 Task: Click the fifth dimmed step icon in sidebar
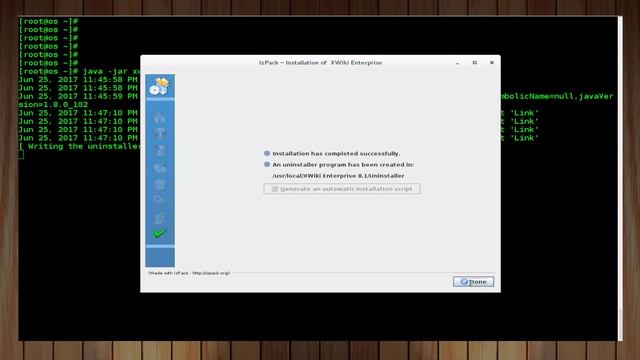click(160, 184)
